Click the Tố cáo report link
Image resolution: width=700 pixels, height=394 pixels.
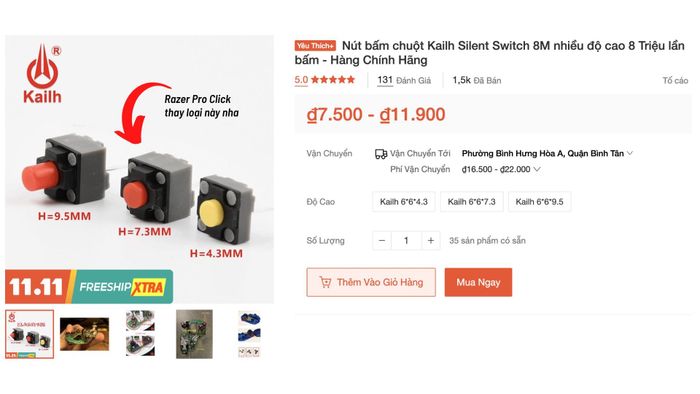pos(675,81)
